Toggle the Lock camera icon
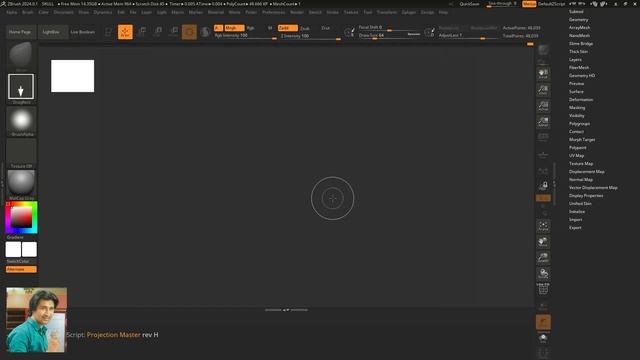The width and height of the screenshot is (640, 360). click(543, 186)
